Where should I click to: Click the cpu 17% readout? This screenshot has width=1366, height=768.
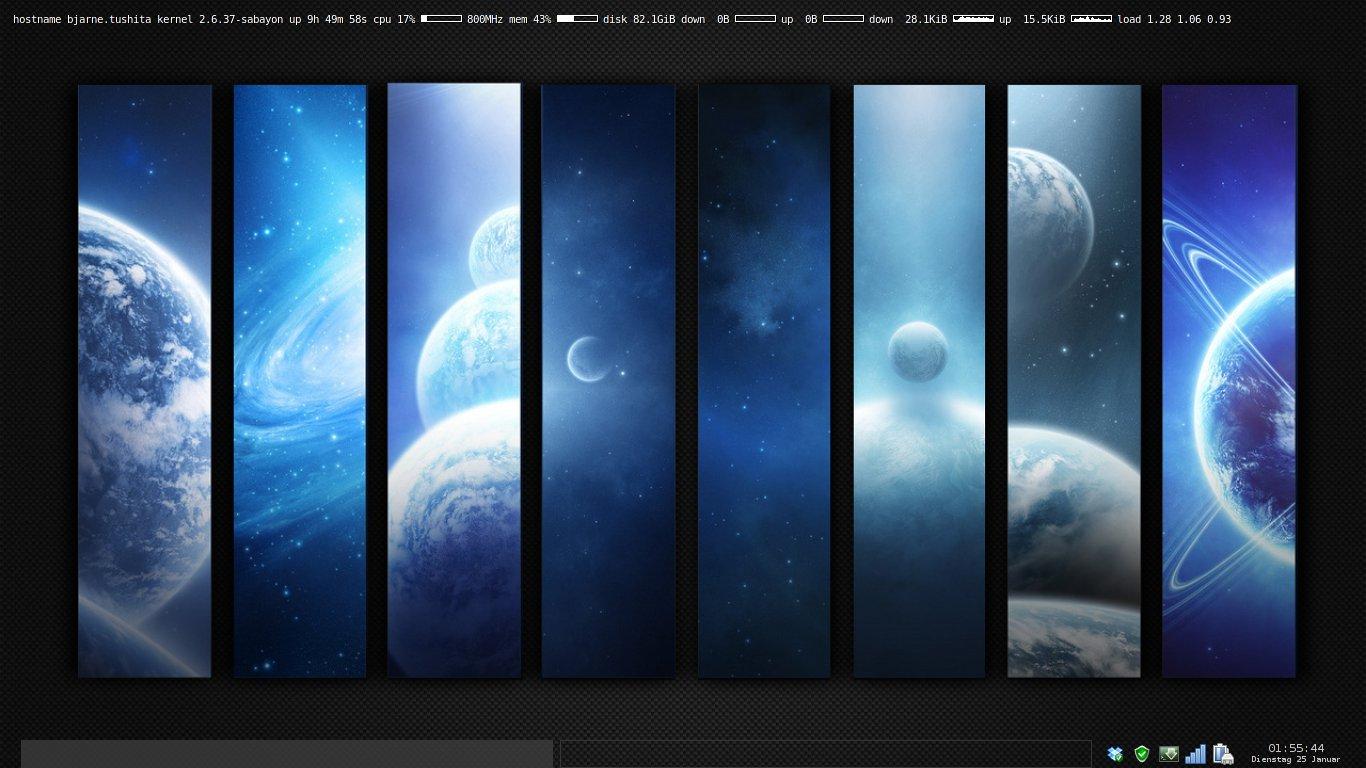(394, 19)
